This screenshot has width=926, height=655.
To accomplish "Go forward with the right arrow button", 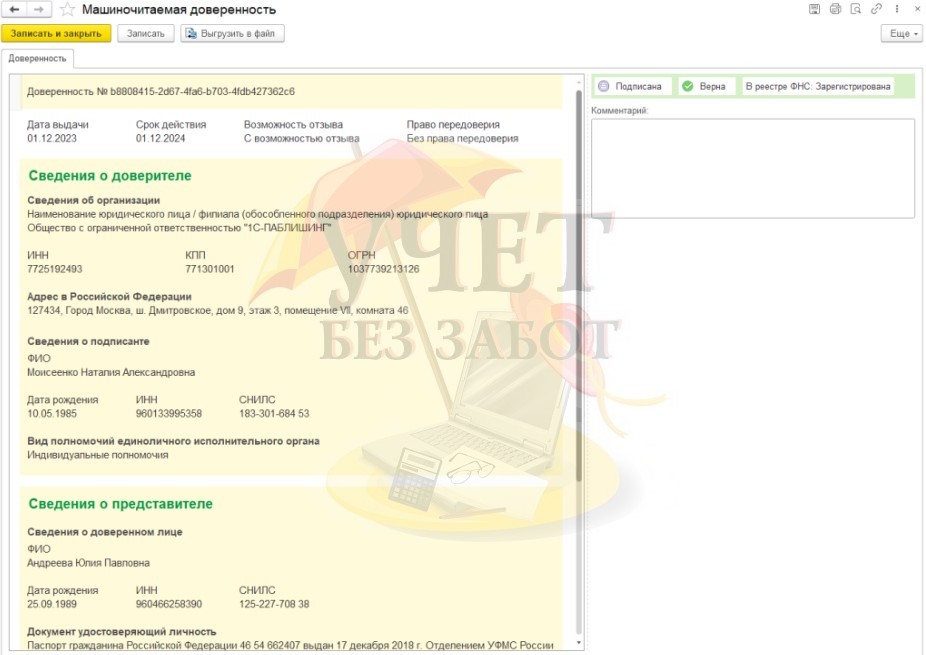I will (38, 9).
